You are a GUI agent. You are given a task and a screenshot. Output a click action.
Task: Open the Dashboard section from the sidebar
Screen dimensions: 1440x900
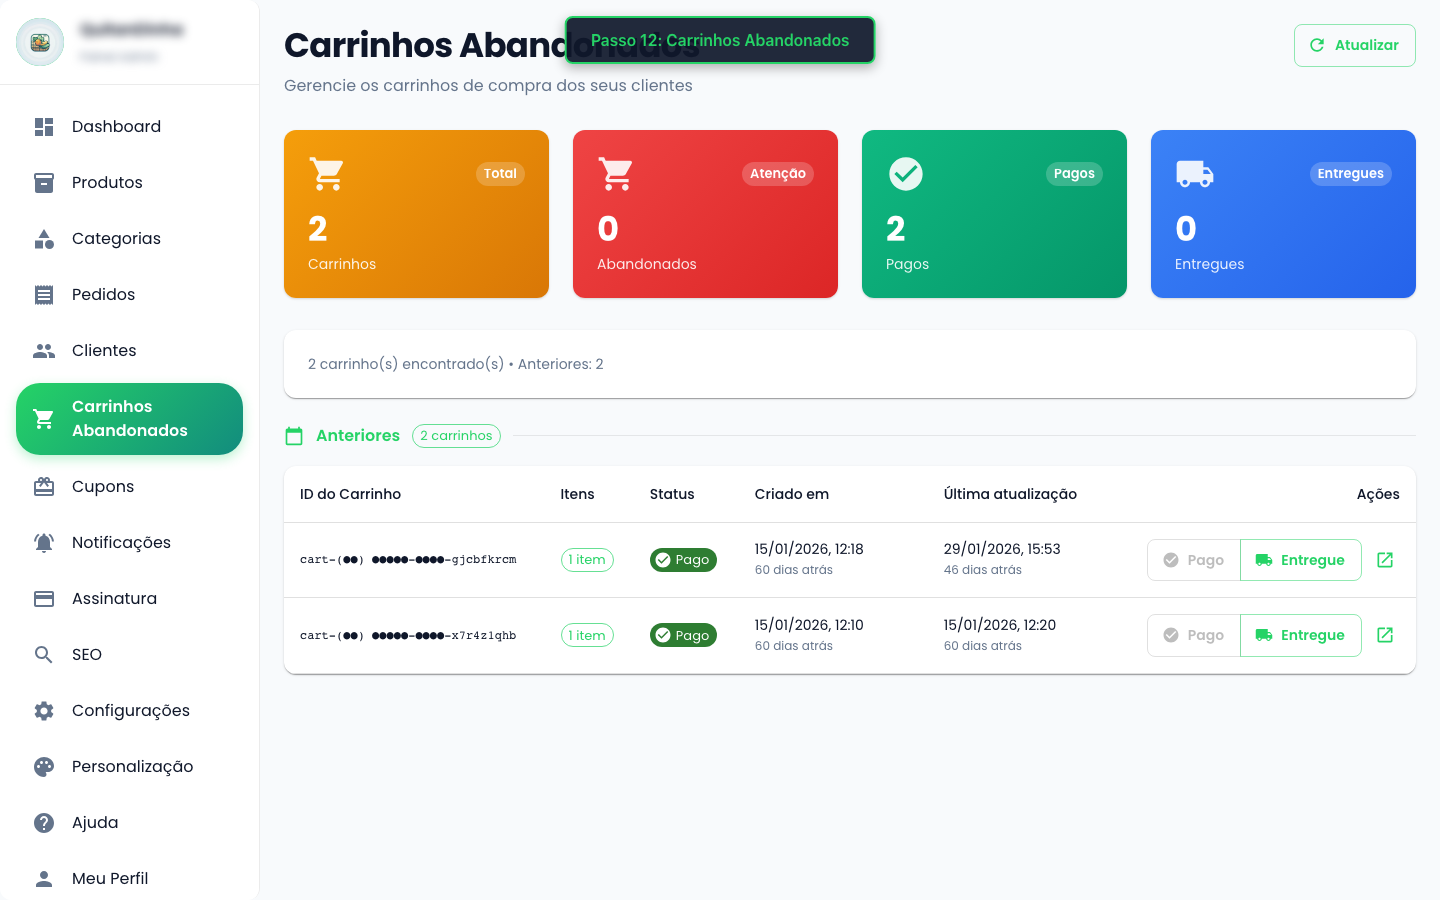[x=44, y=126]
